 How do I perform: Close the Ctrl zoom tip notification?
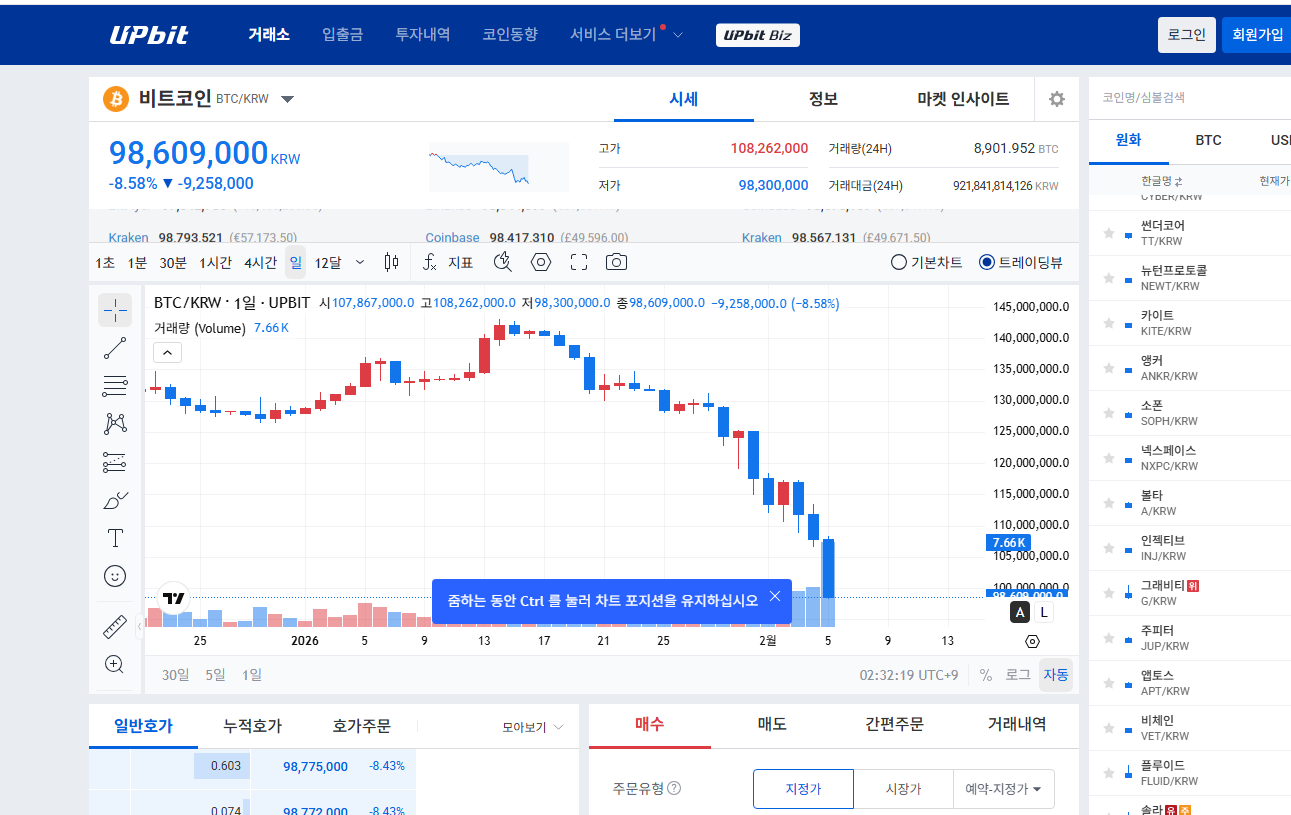pyautogui.click(x=775, y=597)
